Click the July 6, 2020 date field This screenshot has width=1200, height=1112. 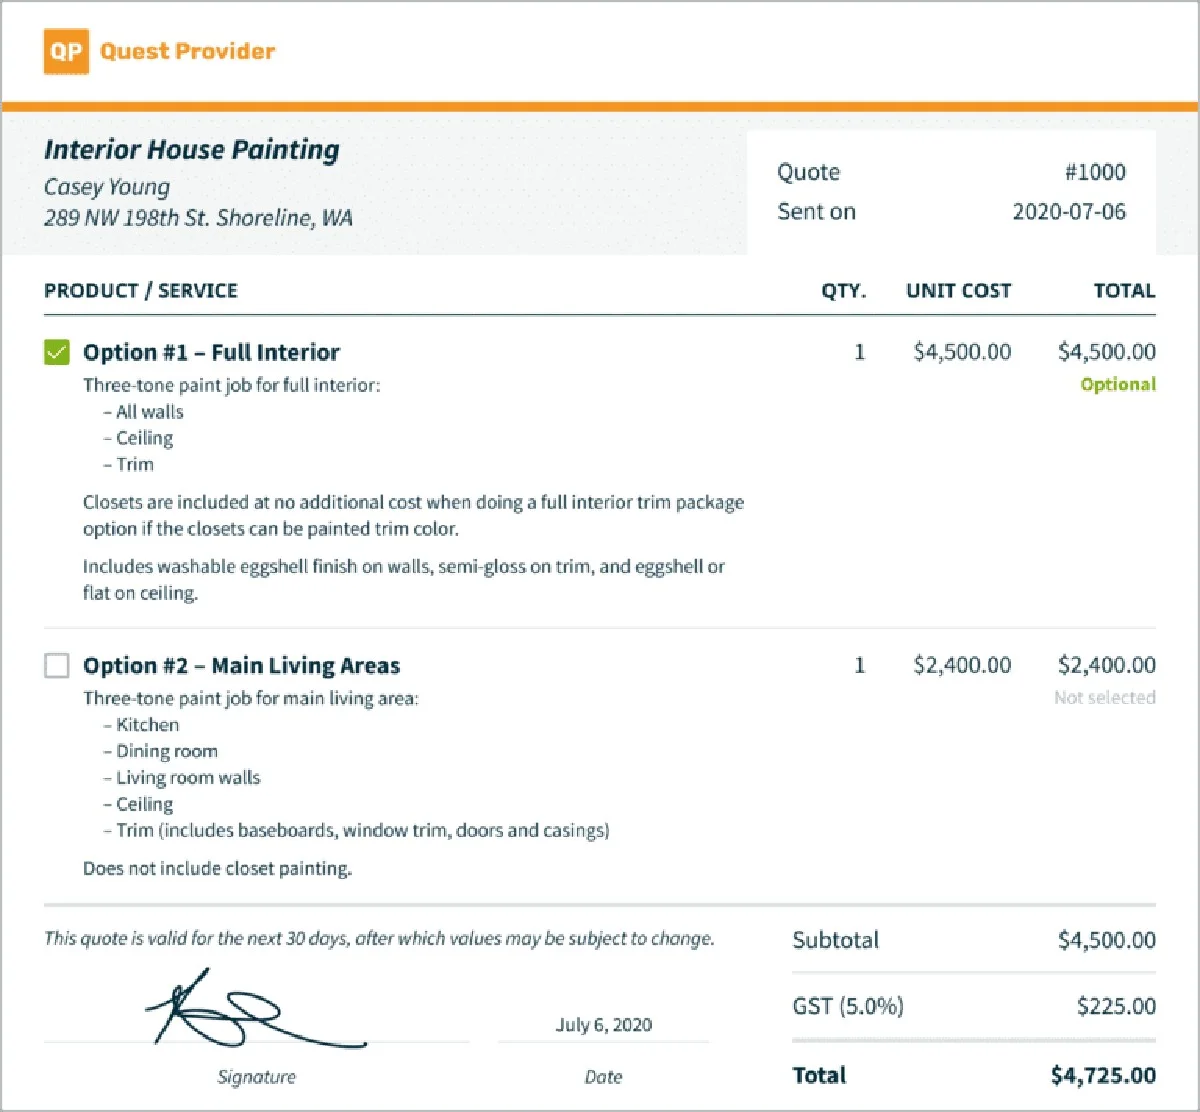coord(603,1025)
